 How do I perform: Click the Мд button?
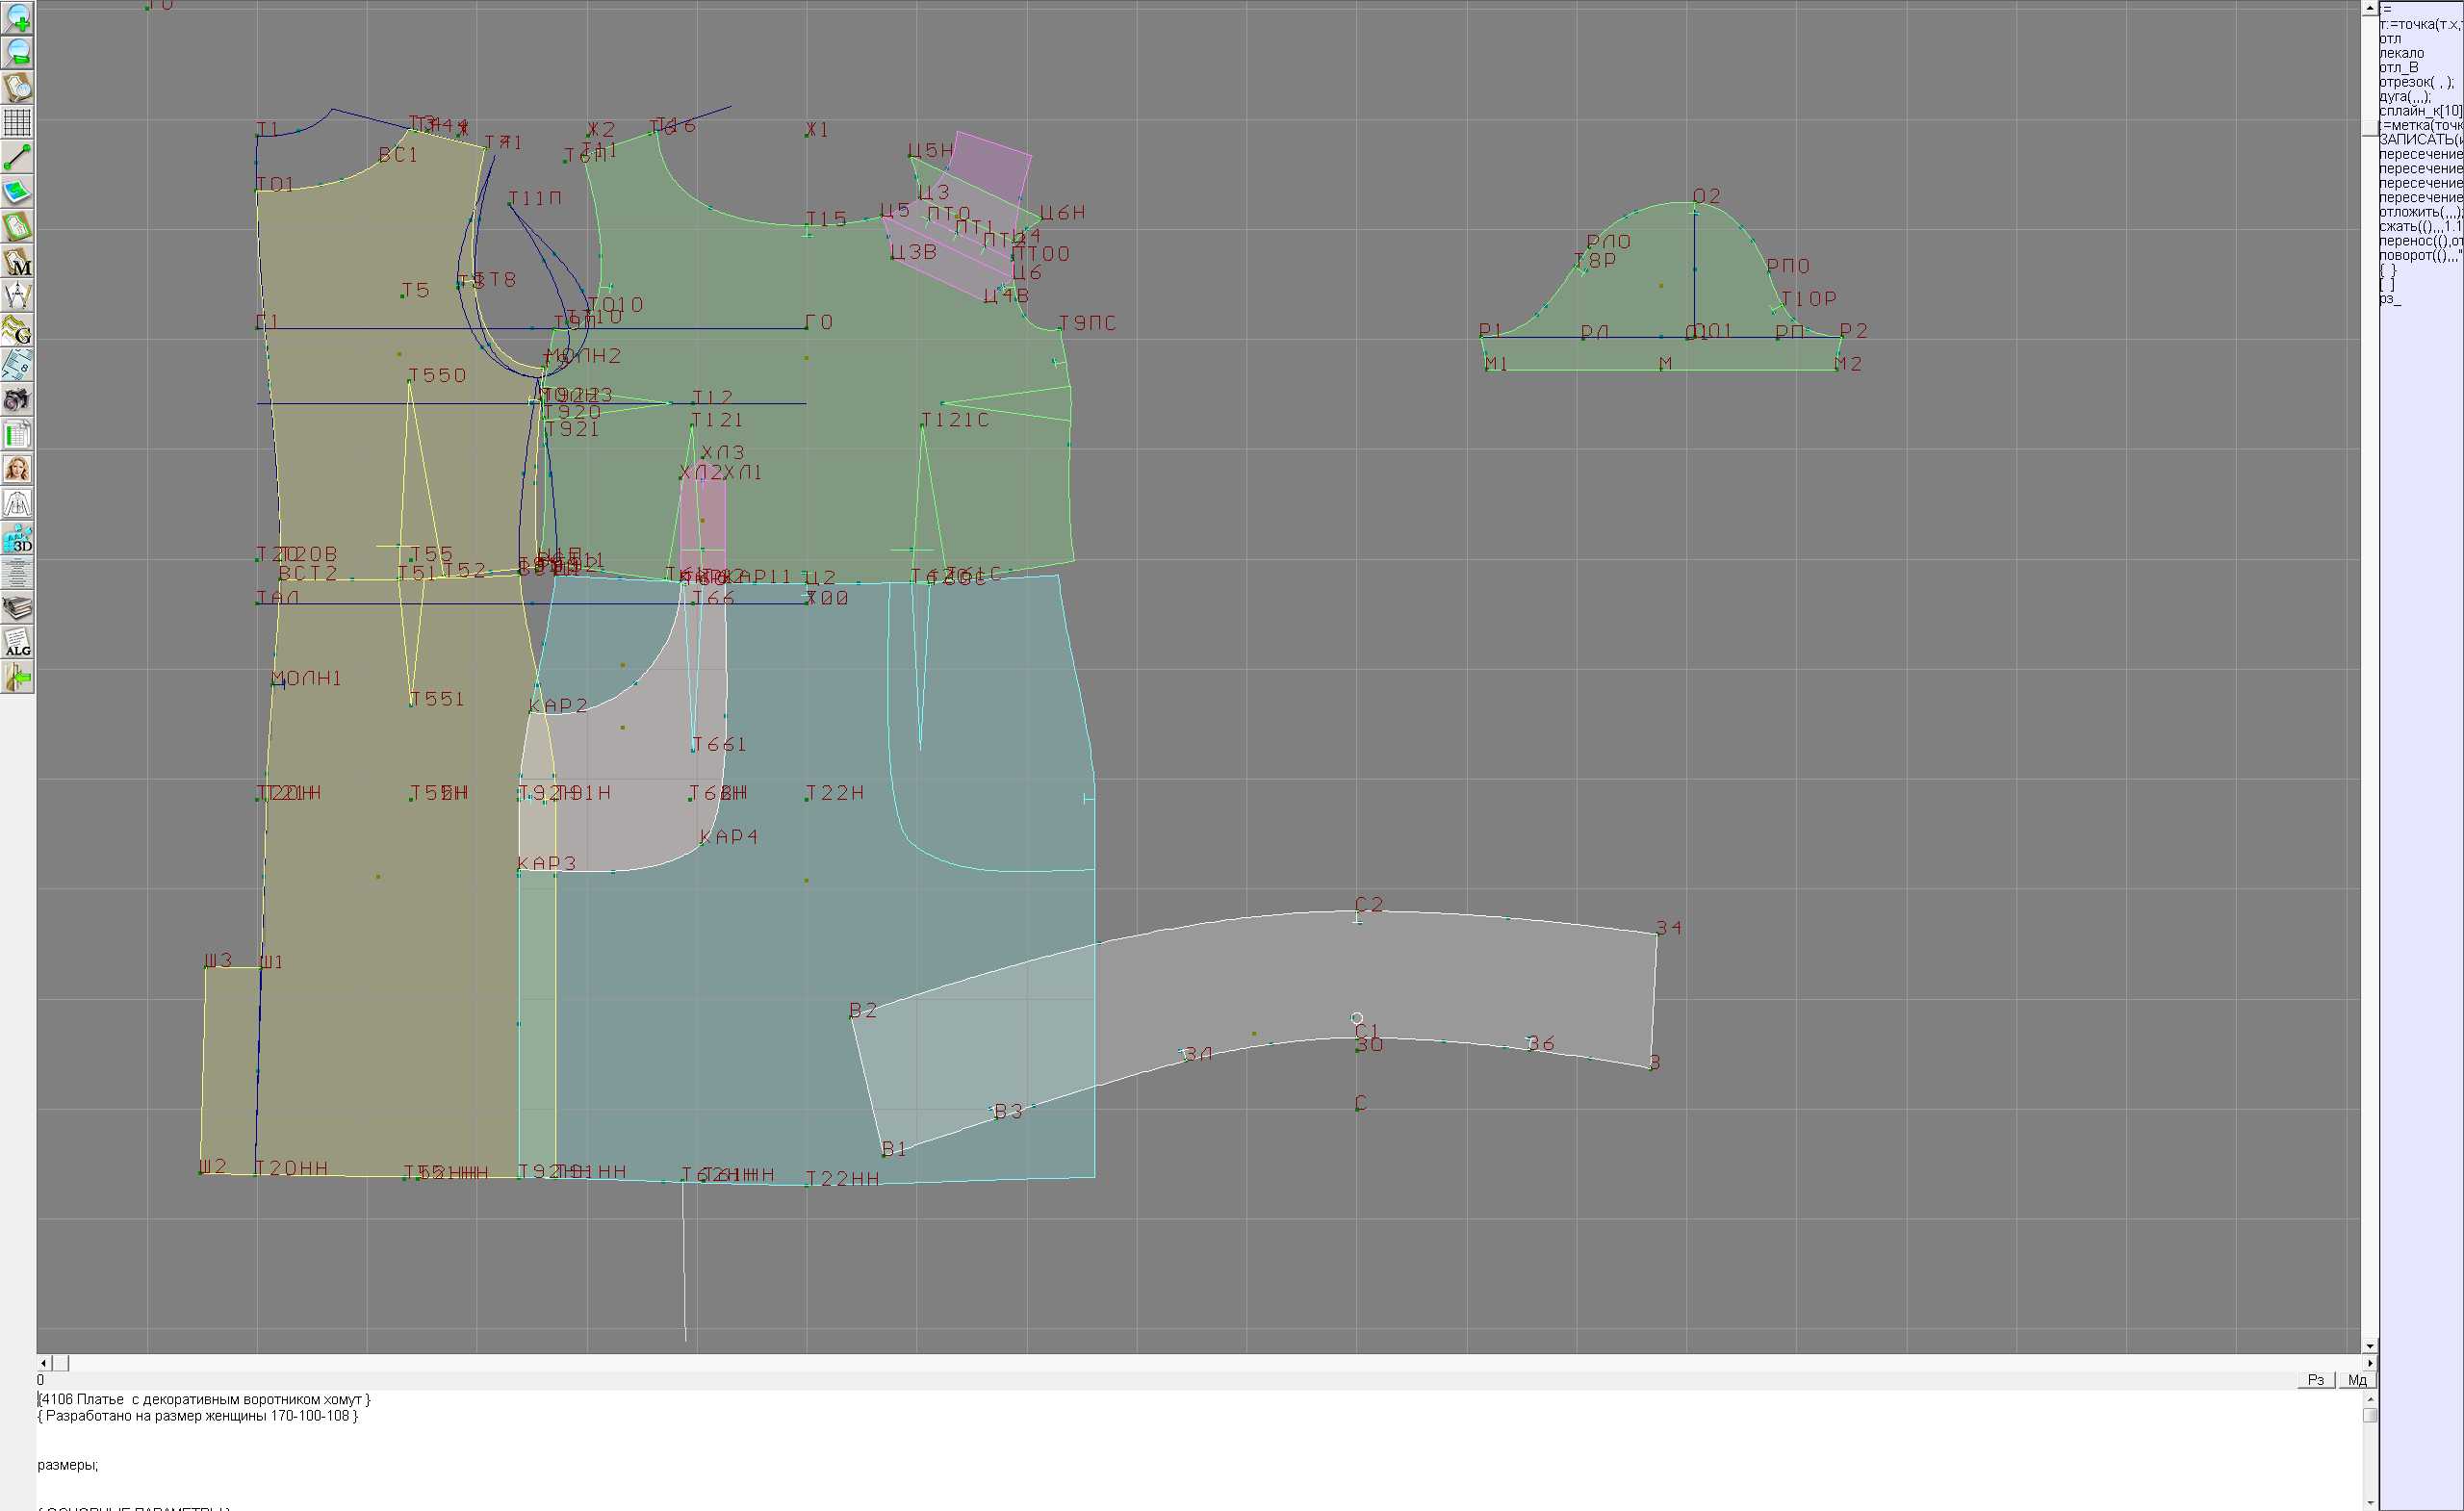tap(2356, 1380)
